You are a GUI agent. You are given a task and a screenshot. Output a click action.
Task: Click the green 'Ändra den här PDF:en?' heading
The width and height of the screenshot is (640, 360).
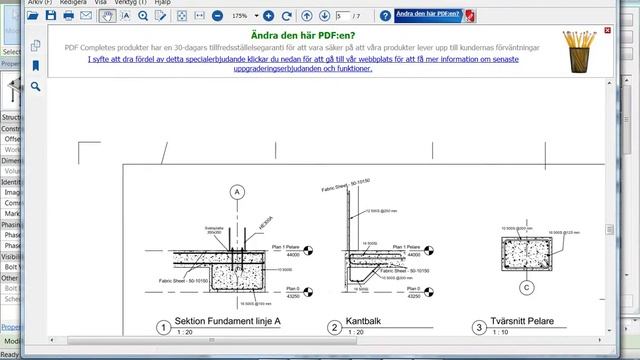[x=303, y=36]
